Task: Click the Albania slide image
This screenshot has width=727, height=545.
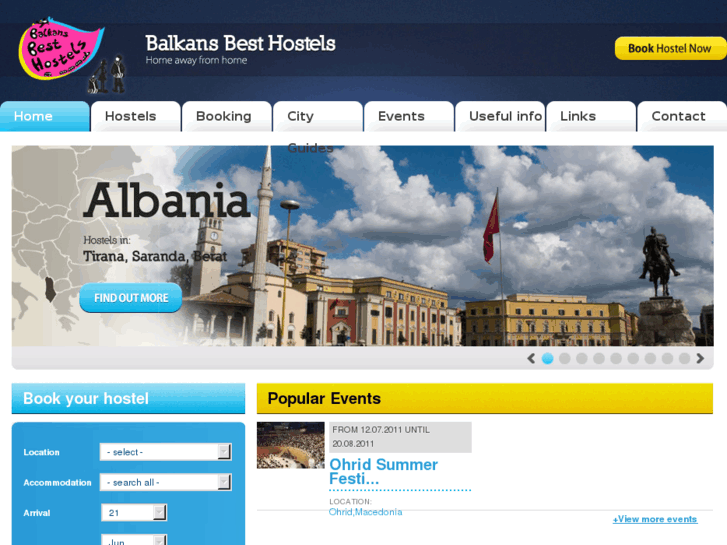Action: coord(363,246)
